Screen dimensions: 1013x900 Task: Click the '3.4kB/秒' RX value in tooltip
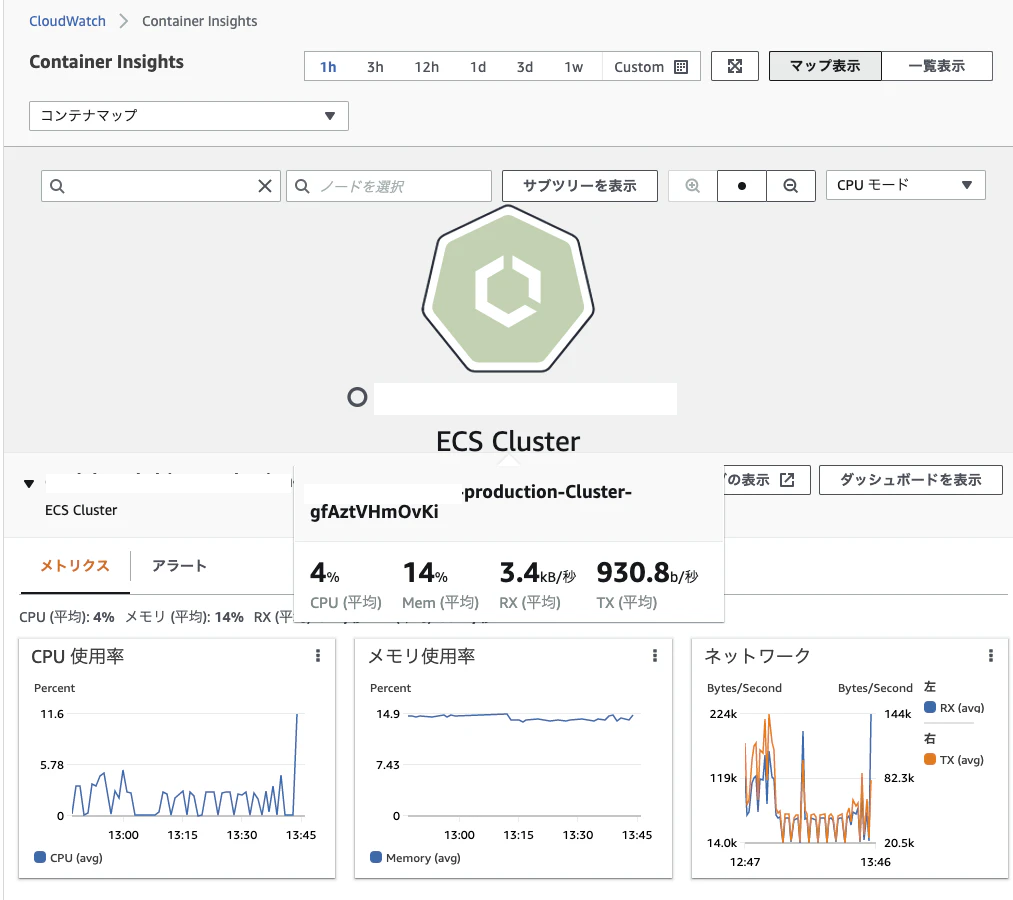click(x=538, y=573)
